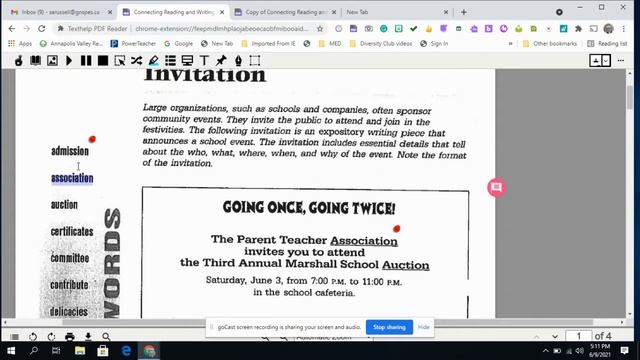Image resolution: width=640 pixels, height=360 pixels.
Task: Stop the text reading
Action: pos(103,61)
